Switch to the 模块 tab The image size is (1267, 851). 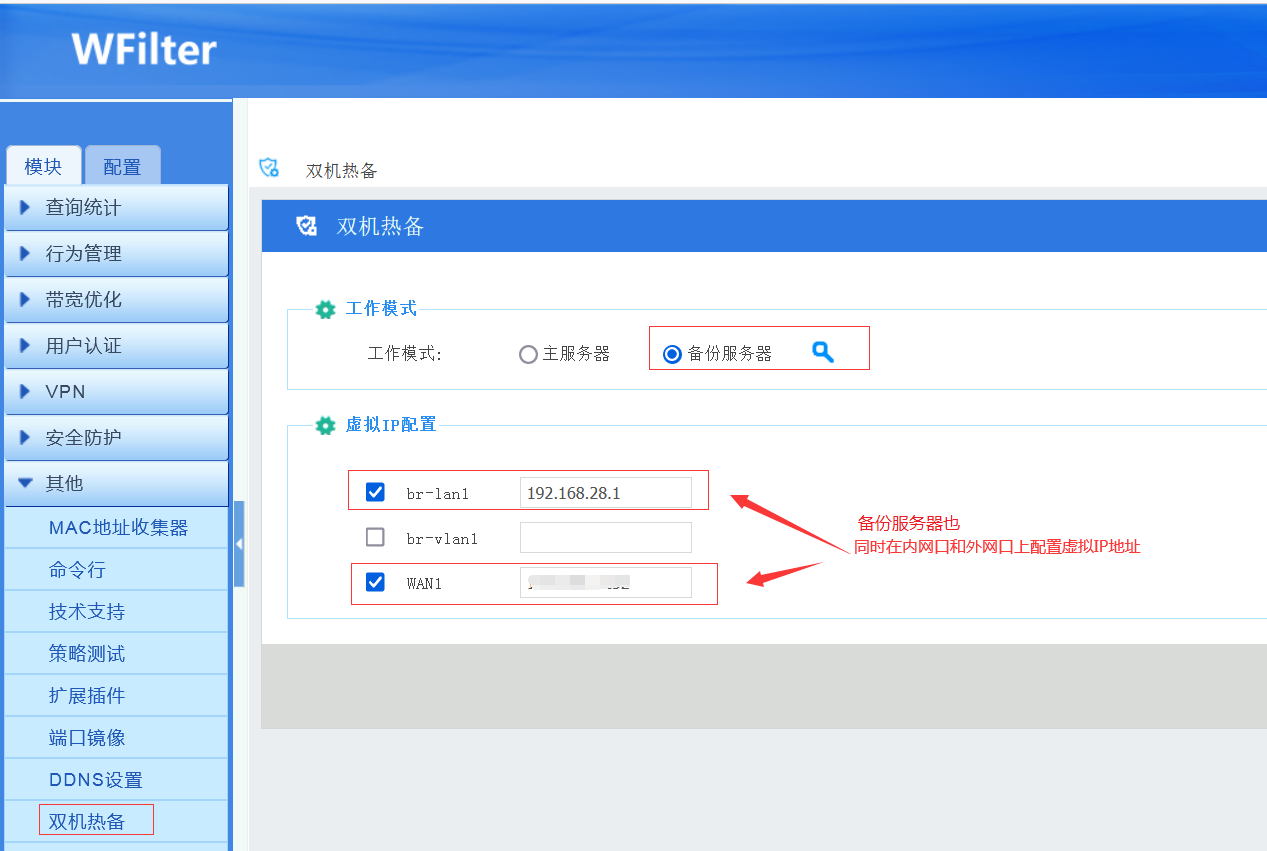coord(43,167)
